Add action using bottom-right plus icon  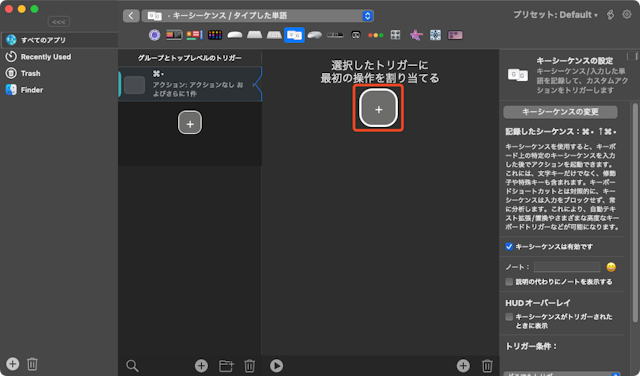click(x=463, y=366)
